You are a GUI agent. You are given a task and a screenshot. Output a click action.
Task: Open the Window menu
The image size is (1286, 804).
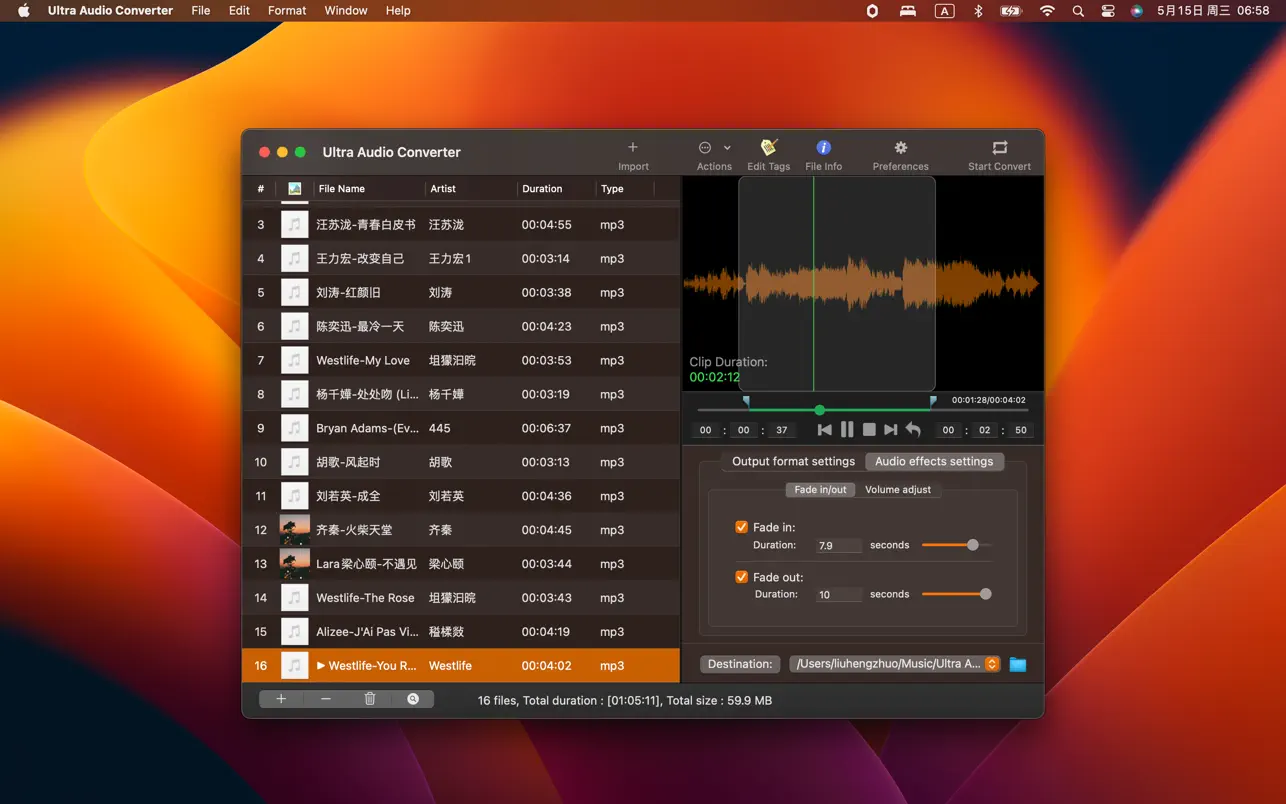(x=346, y=10)
